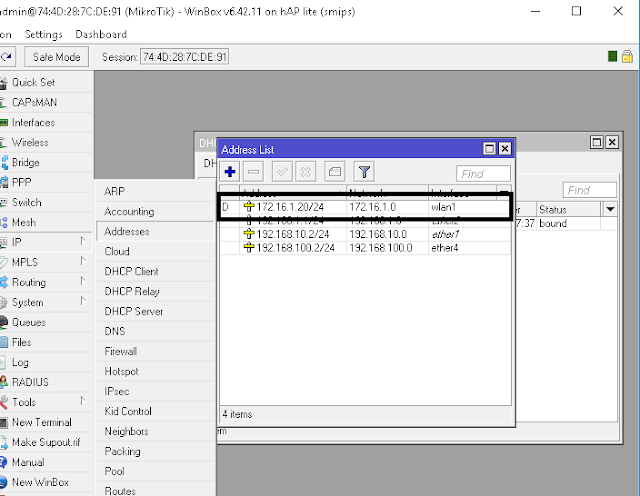Click the enable checkmark button in Address List

(x=282, y=172)
